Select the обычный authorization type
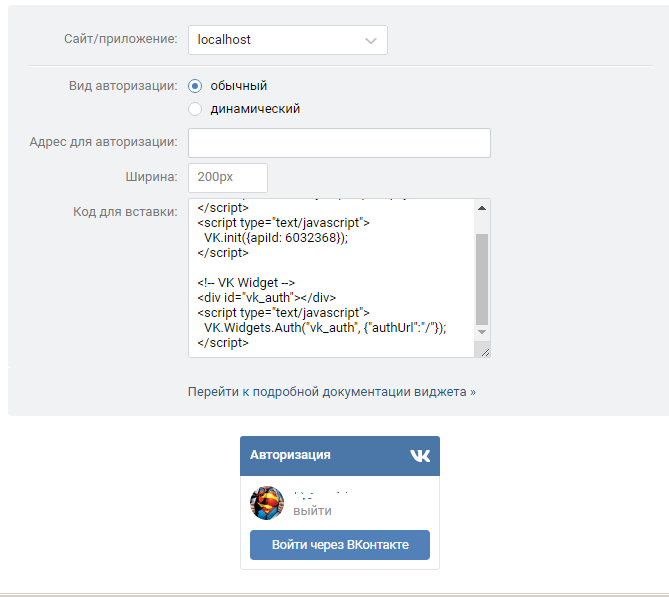The height and width of the screenshot is (597, 669). 195,86
